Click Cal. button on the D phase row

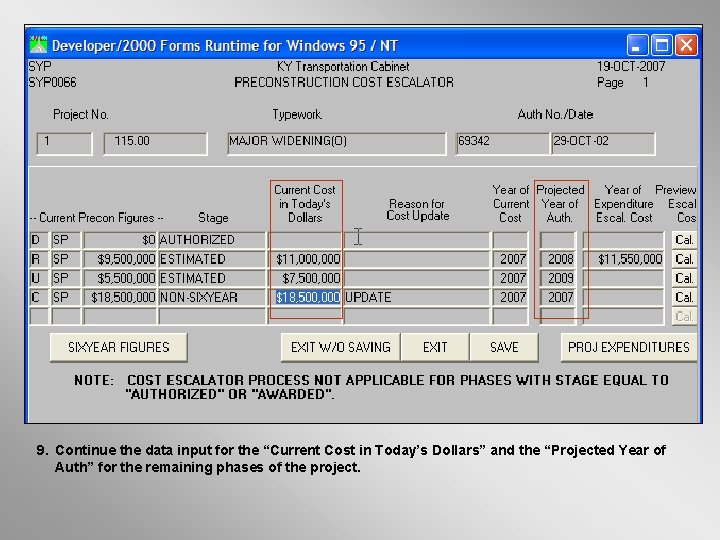tap(684, 240)
